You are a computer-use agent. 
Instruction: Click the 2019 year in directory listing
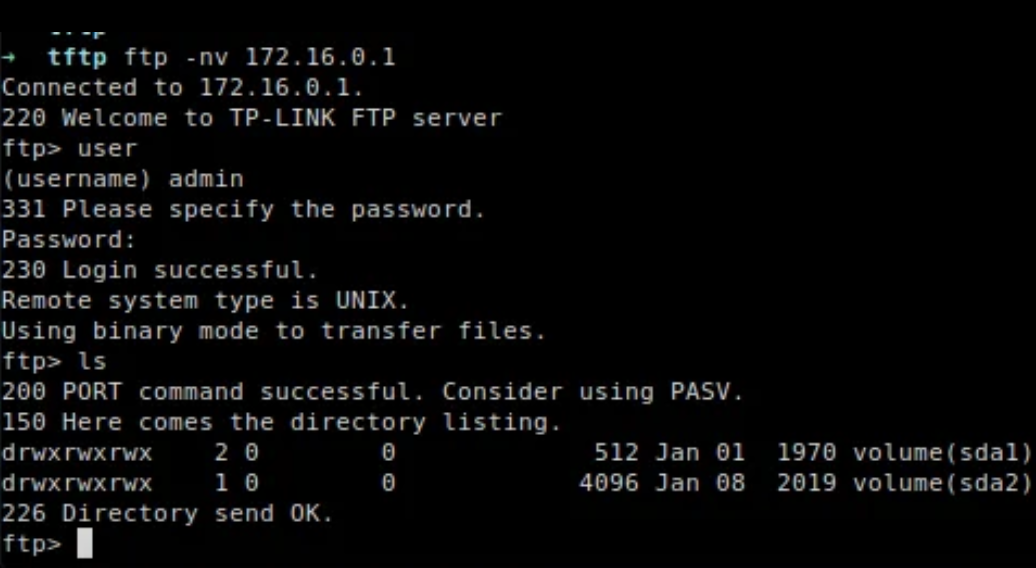[x=806, y=484]
